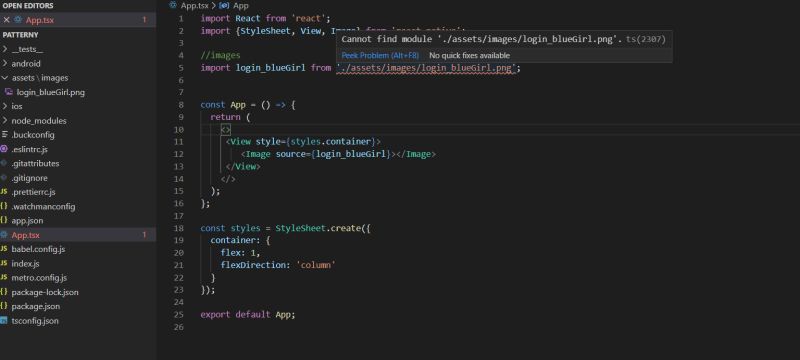Open the .gitignore file
This screenshot has height=360, width=800.
click(x=29, y=178)
